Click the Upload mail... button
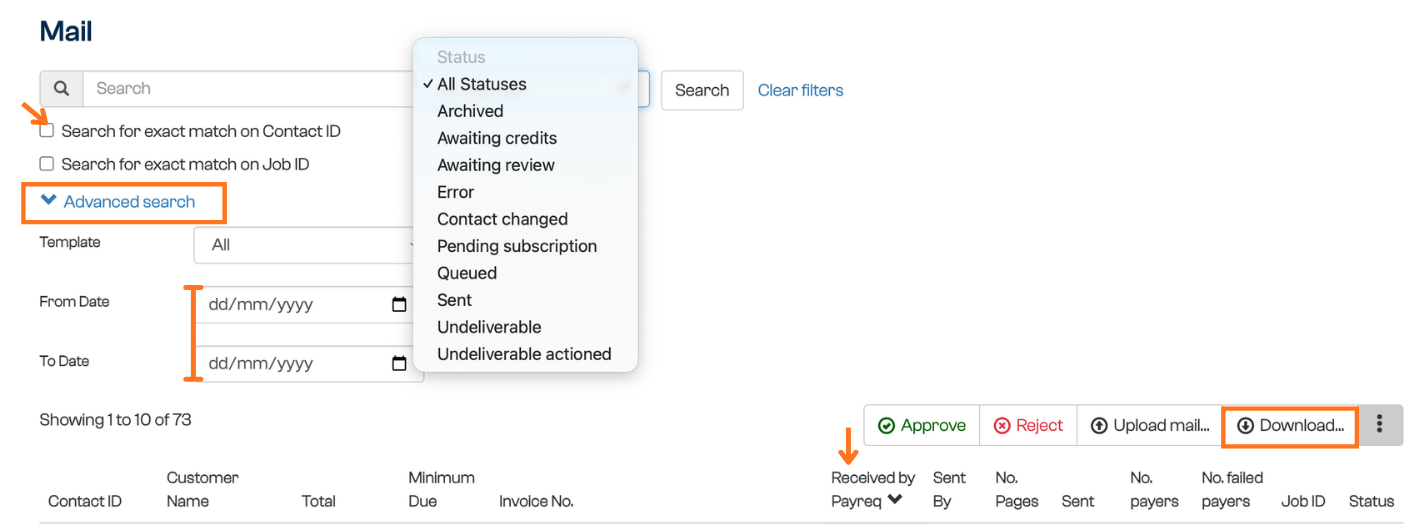 (1149, 425)
